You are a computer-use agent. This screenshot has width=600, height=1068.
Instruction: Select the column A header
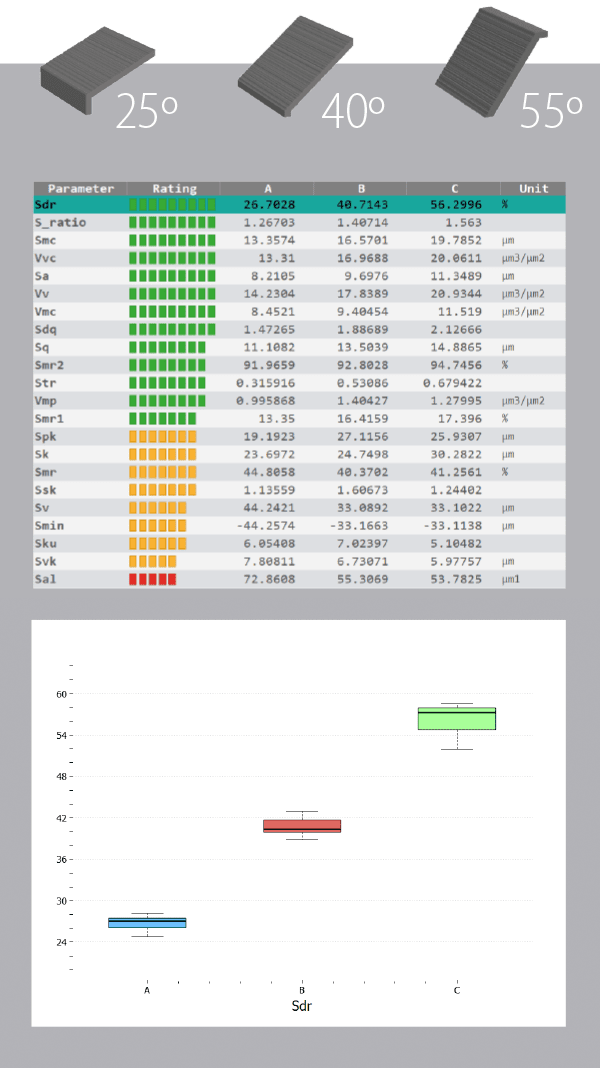267,188
